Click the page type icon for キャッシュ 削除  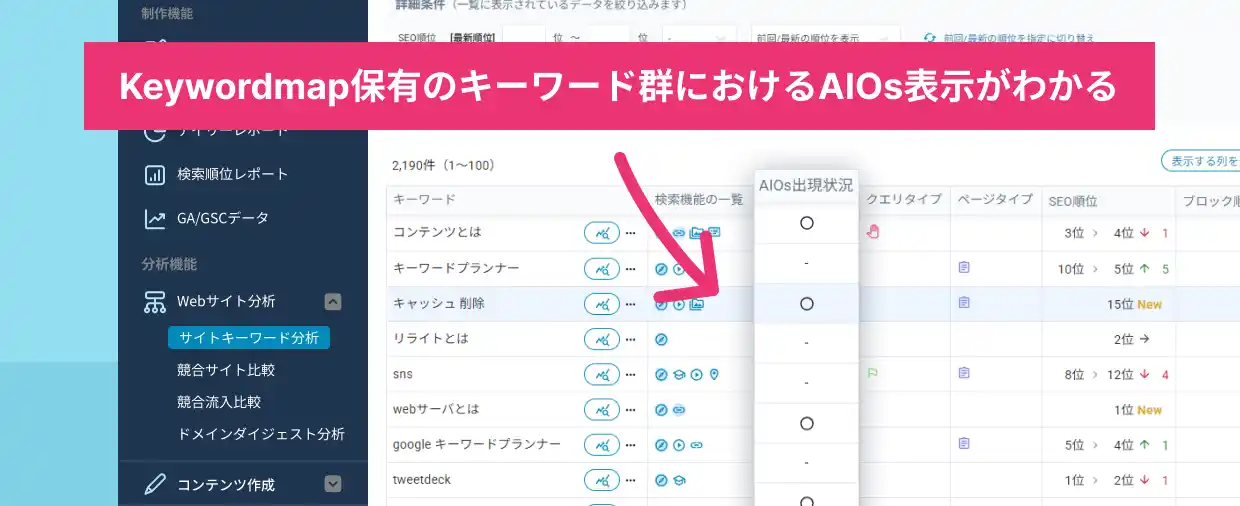point(964,303)
